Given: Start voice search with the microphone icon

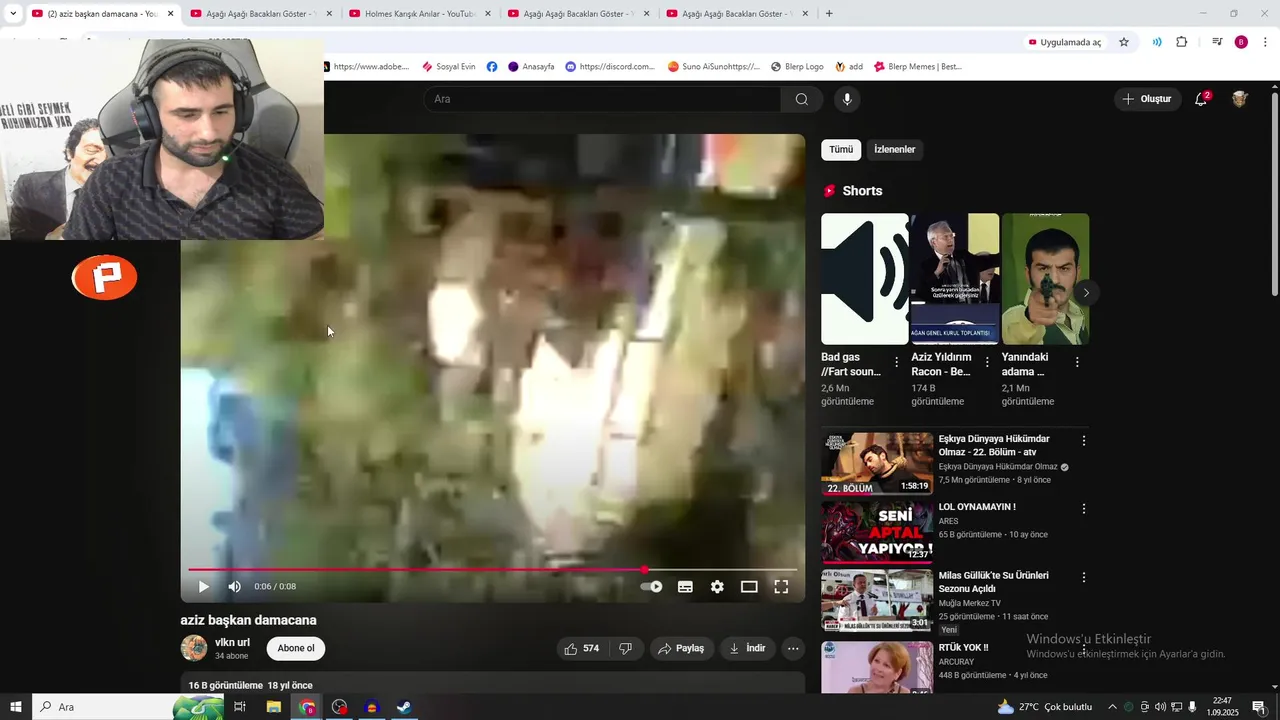Looking at the screenshot, I should click(x=847, y=99).
